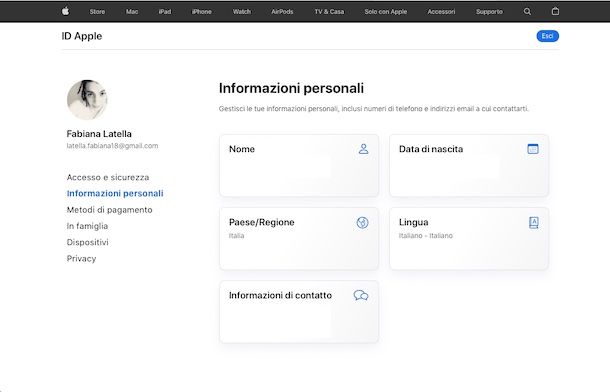Open the Paese/Regione card
Viewport: 610px width, 392px height.
[299, 238]
